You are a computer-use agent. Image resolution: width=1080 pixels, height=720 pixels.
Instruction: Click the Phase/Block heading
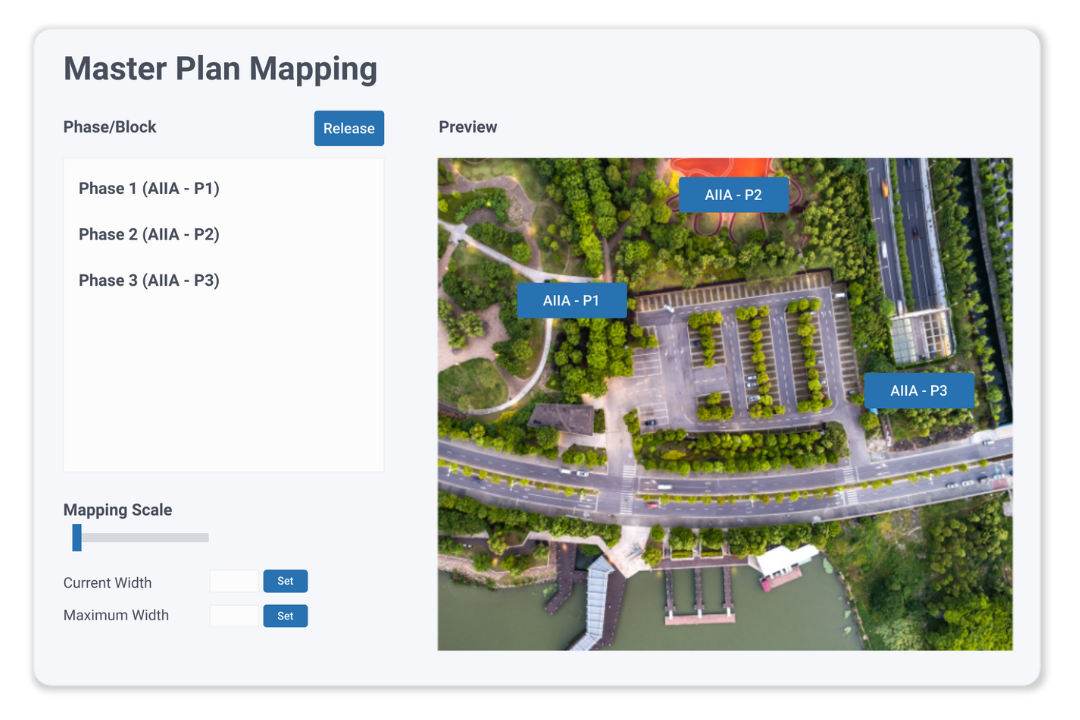coord(110,127)
